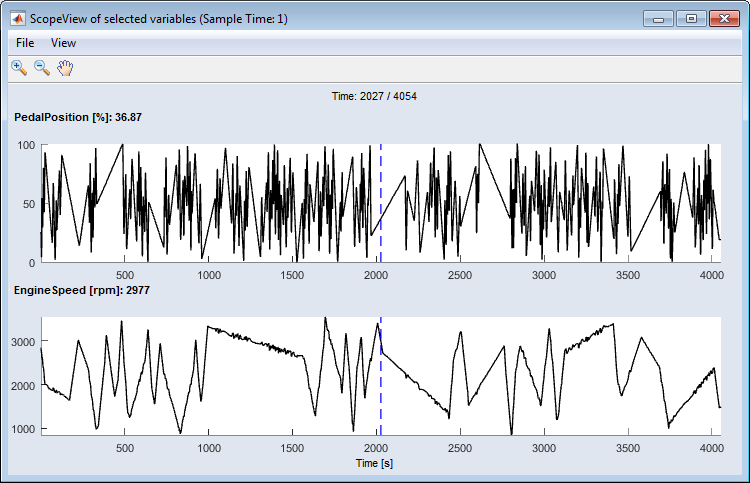The width and height of the screenshot is (750, 483).
Task: Activate the Pan hand tool
Action: [65, 68]
